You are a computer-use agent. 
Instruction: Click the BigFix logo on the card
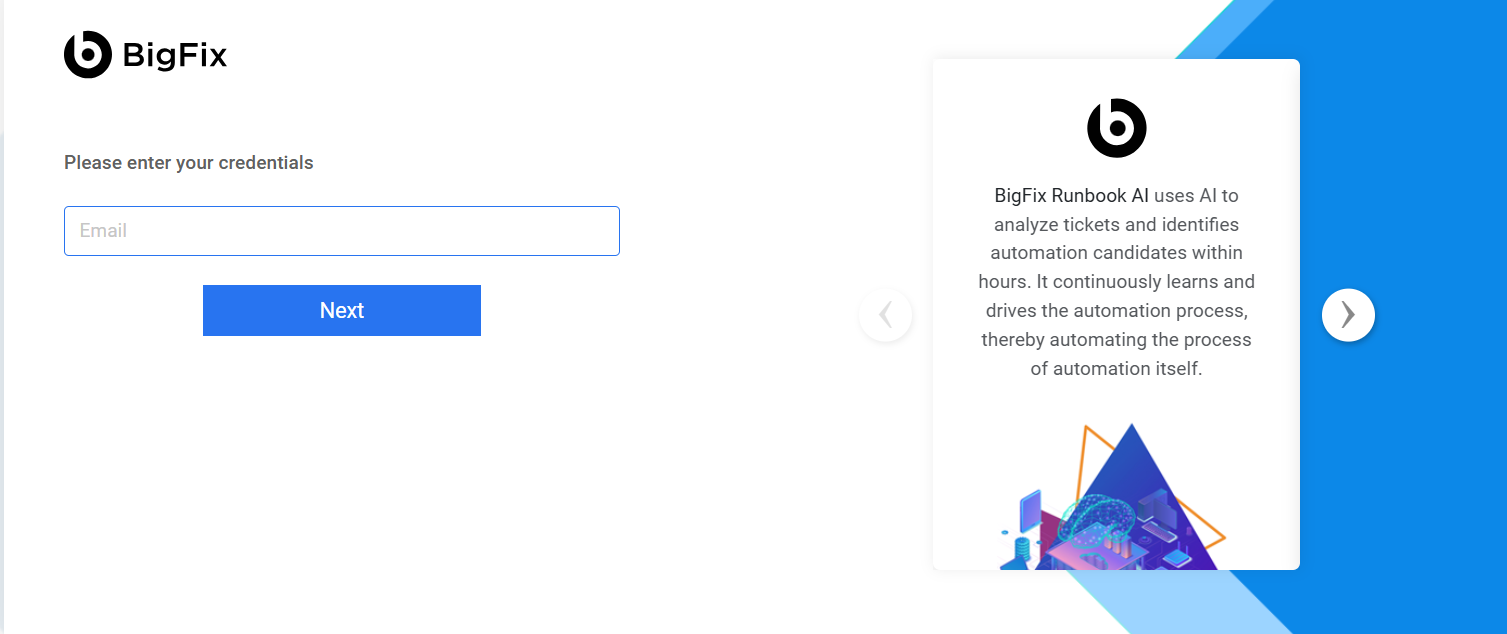[1116, 128]
